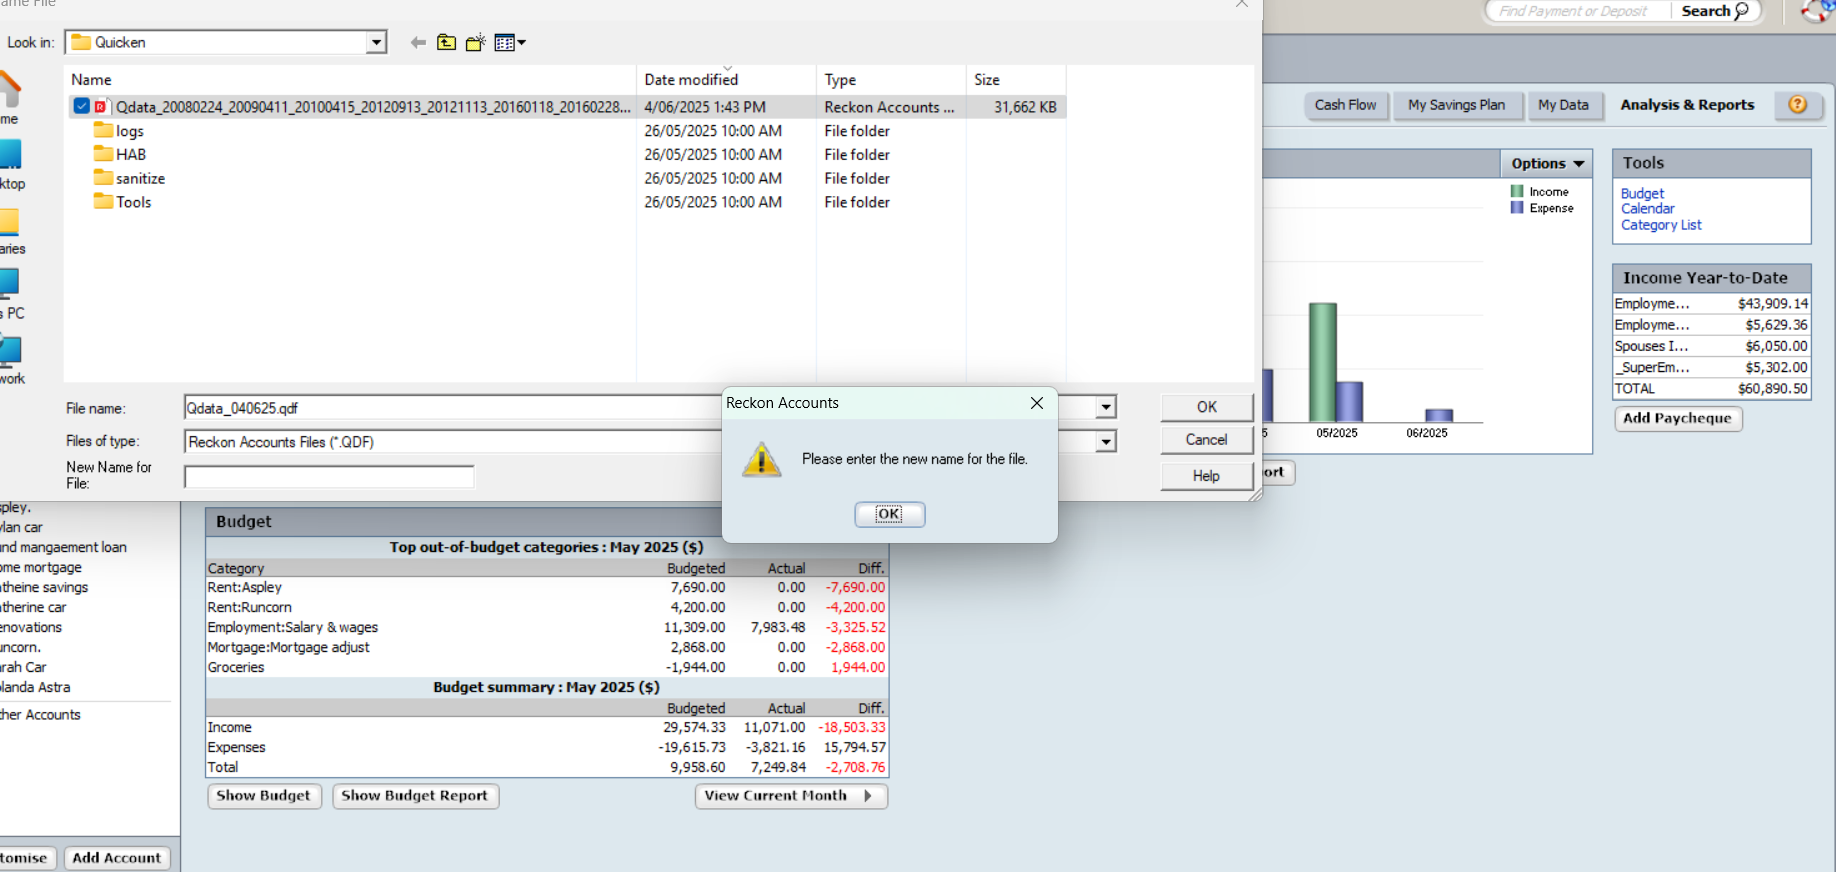Image resolution: width=1836 pixels, height=872 pixels.
Task: Sort files by Size column header
Action: point(1015,80)
